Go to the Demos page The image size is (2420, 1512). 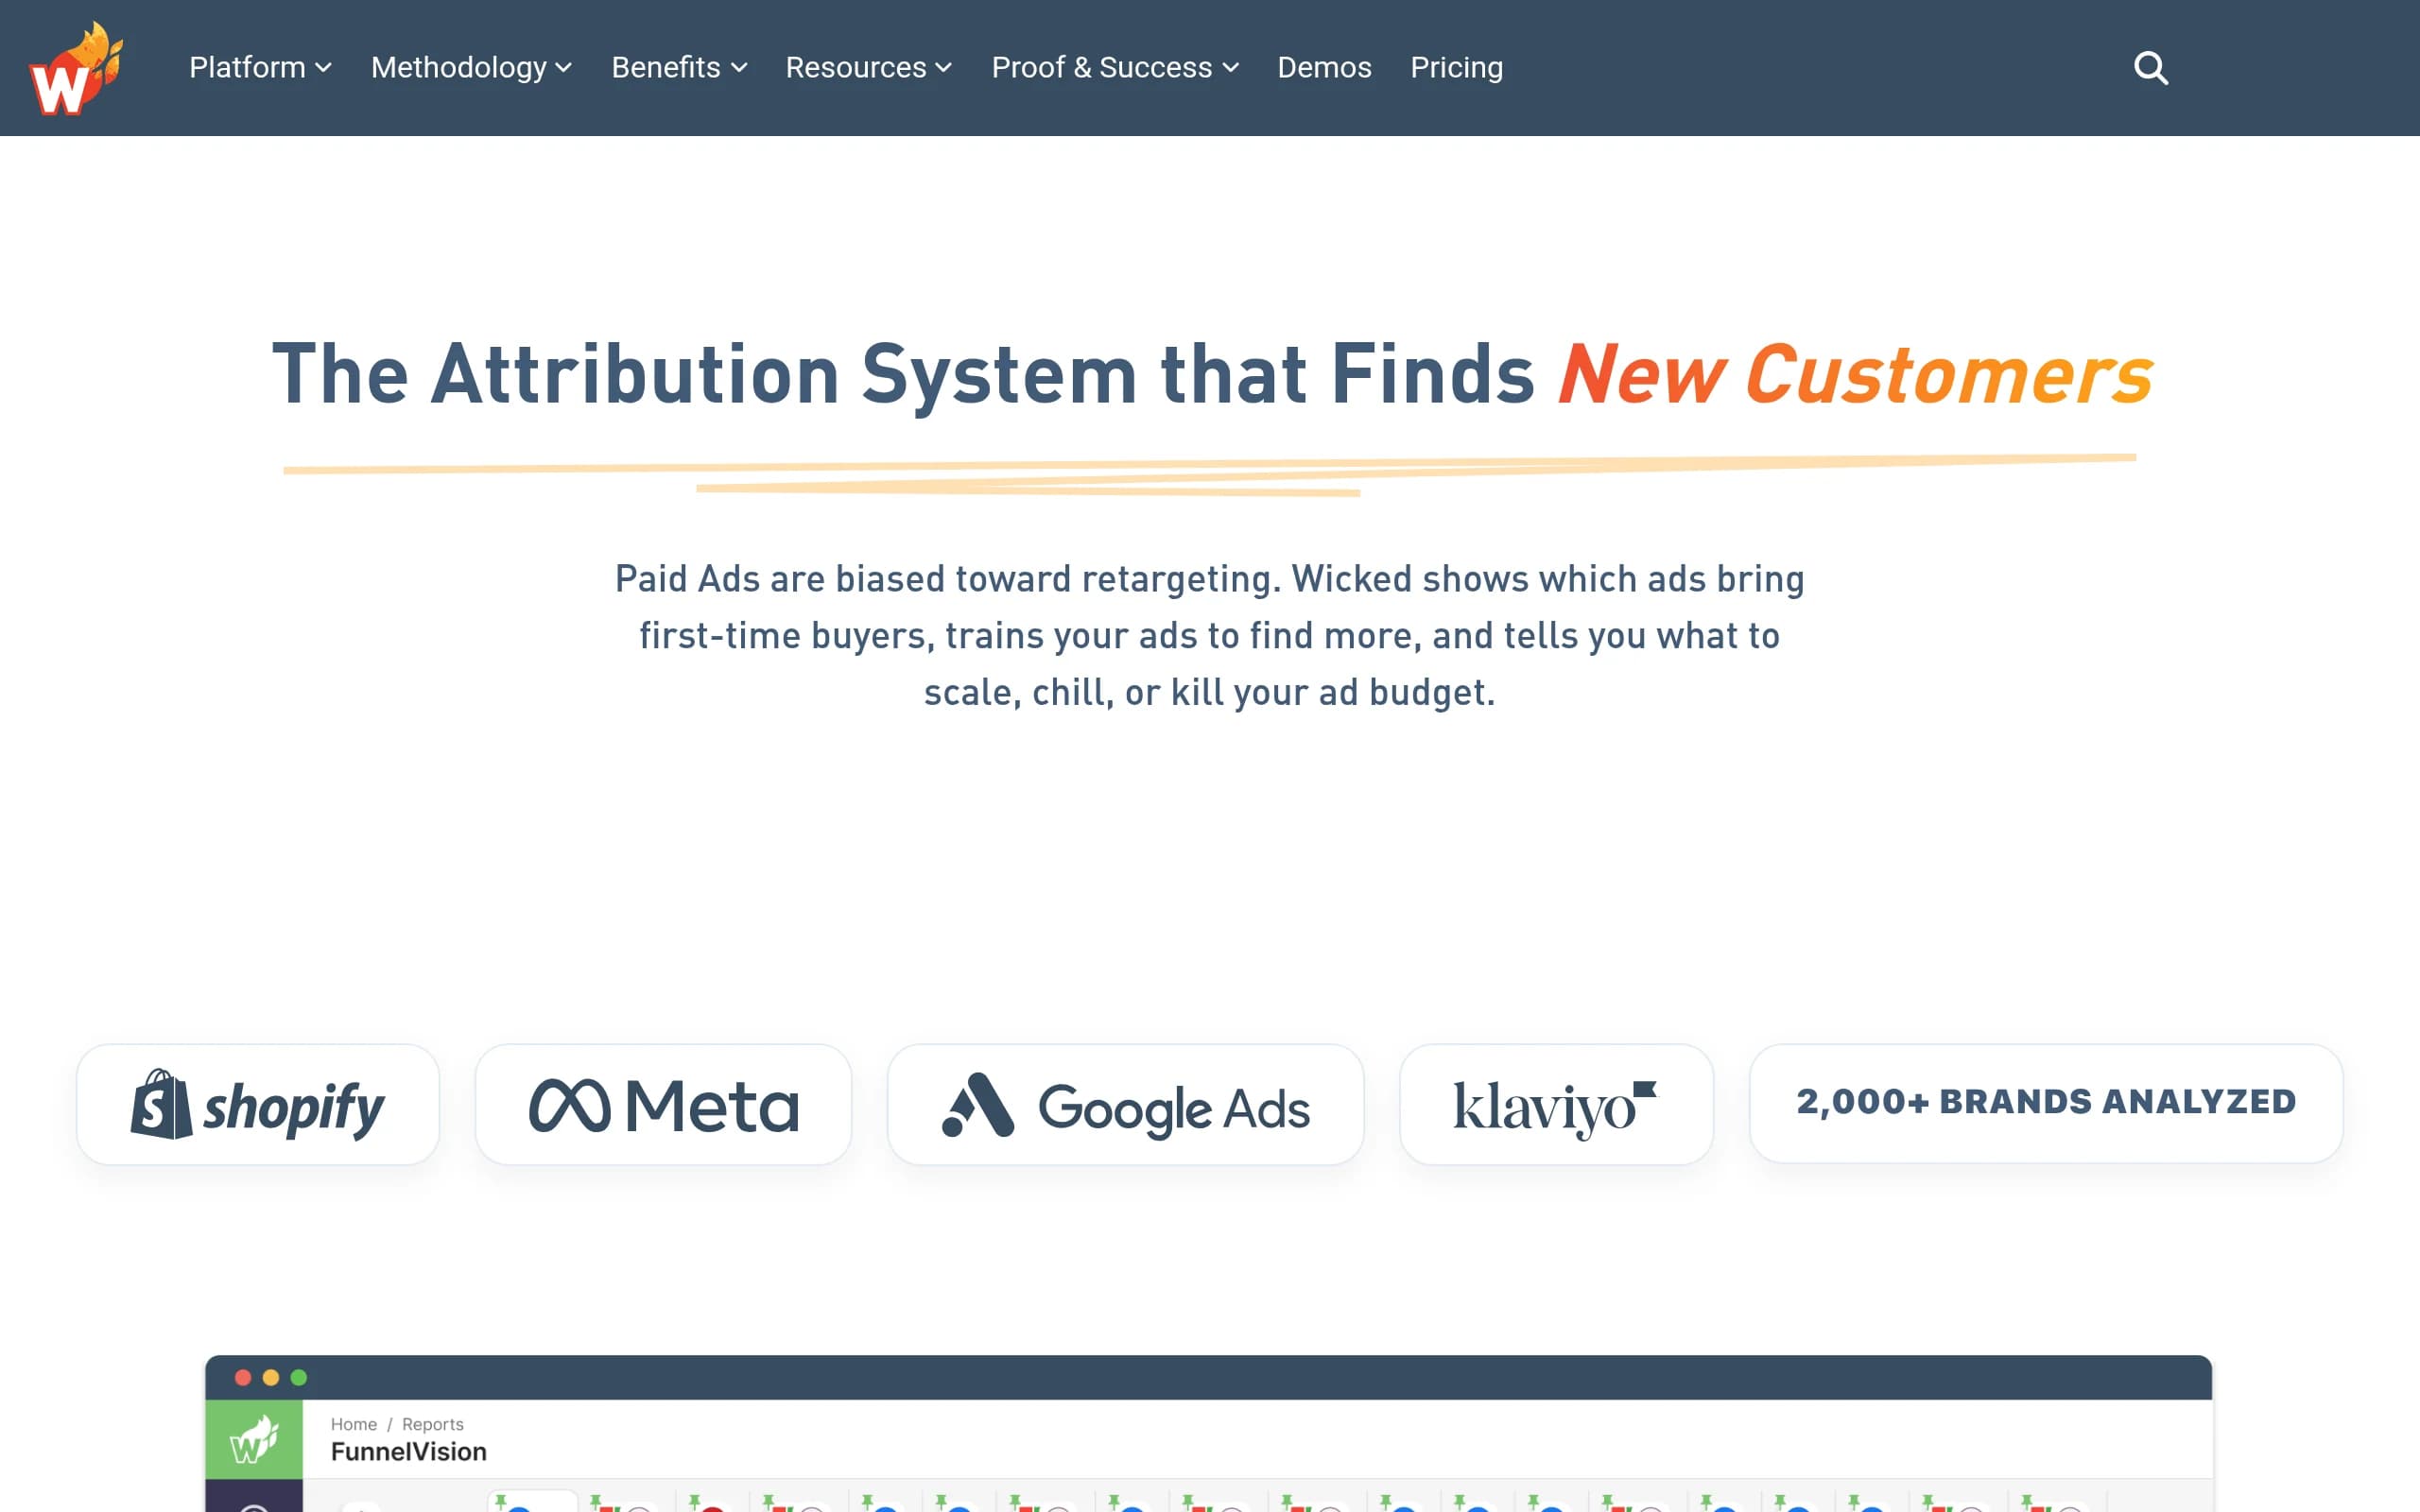pyautogui.click(x=1324, y=67)
